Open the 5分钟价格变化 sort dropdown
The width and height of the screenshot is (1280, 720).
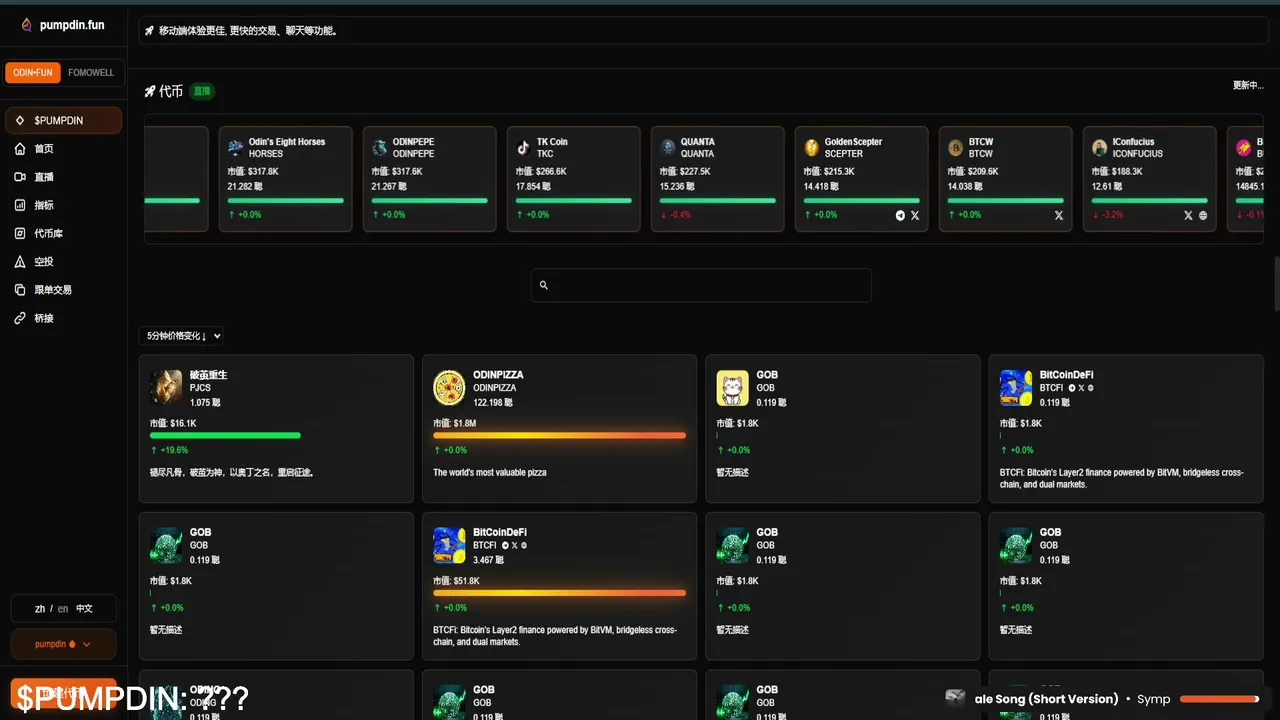pos(181,336)
